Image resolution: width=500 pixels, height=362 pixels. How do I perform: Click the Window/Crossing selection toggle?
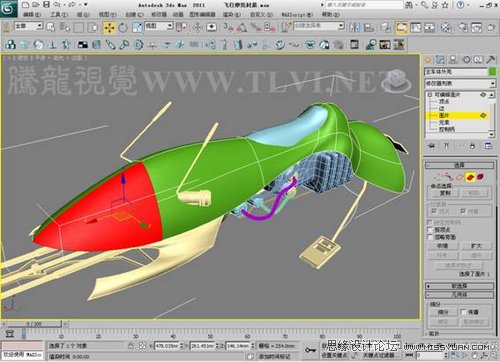(x=94, y=27)
